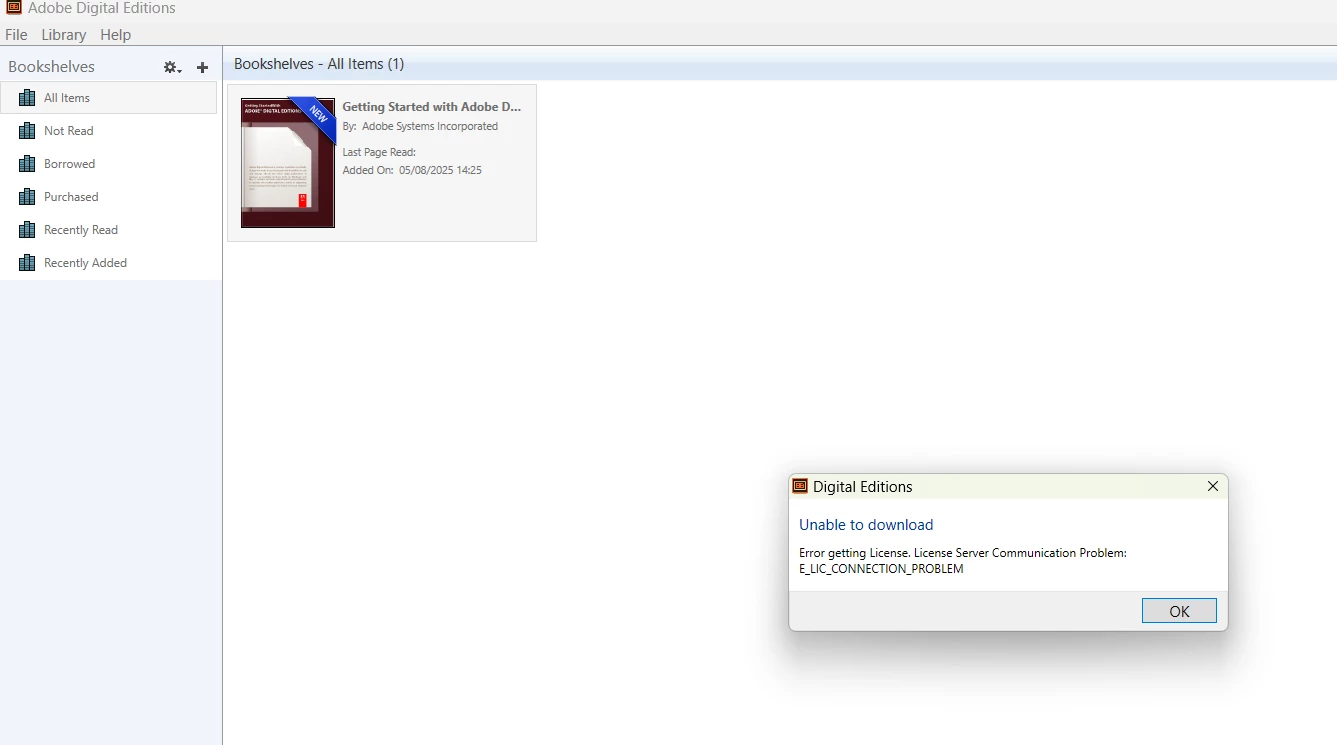Open the bookshelf options gear menu
The width and height of the screenshot is (1337, 745).
[172, 67]
